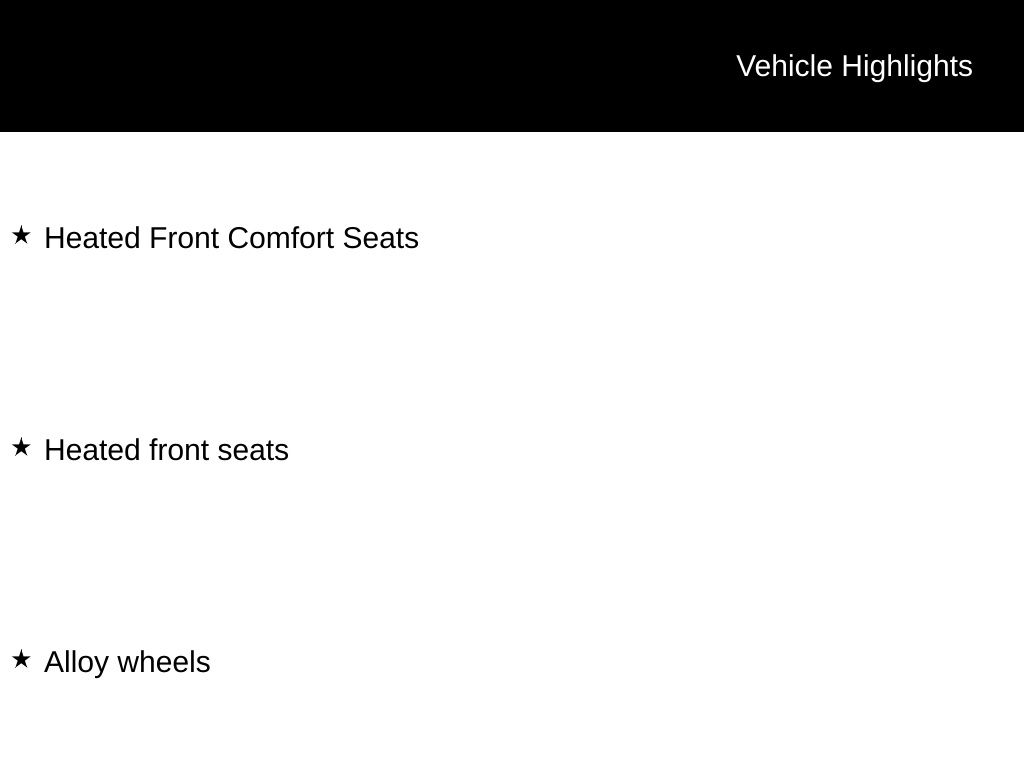Click the Vehicle Highlights title text
1024x768 pixels.
click(x=854, y=66)
